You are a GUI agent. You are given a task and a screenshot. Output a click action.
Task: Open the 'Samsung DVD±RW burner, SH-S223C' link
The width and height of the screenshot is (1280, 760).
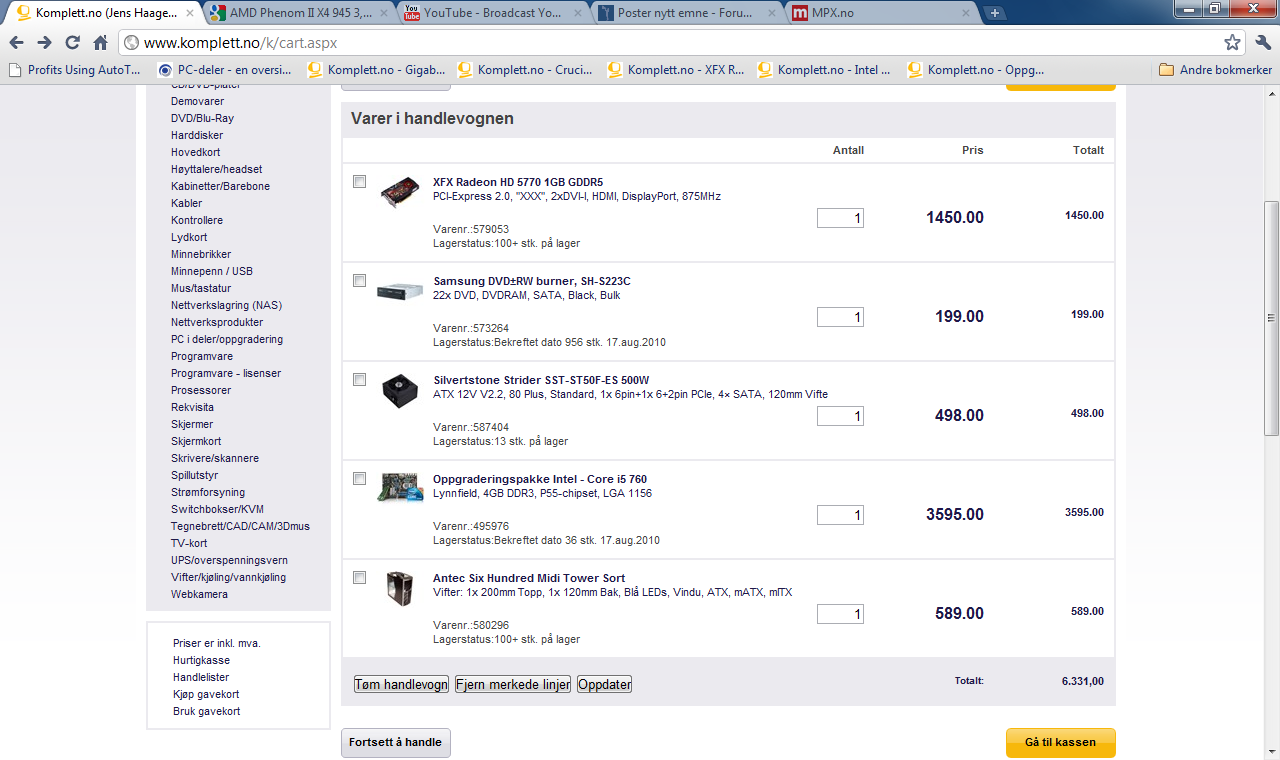(532, 282)
